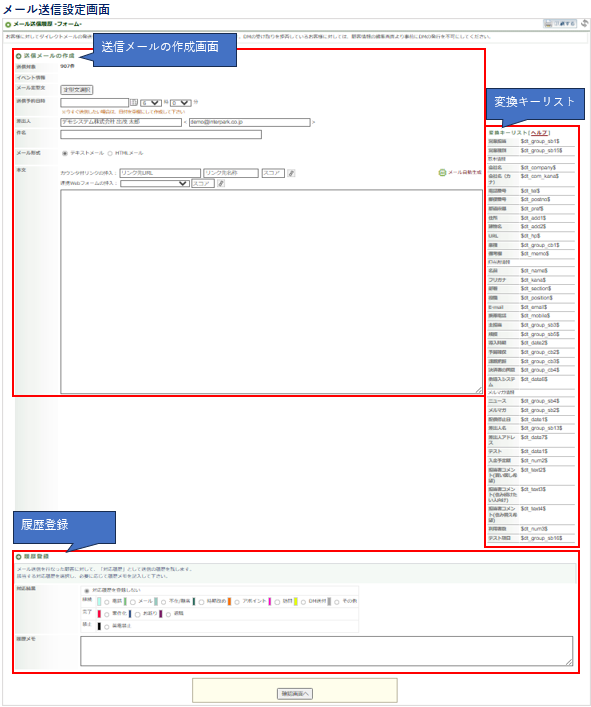Select the HTMLメール radio button
591x707 pixels.
tap(110, 154)
